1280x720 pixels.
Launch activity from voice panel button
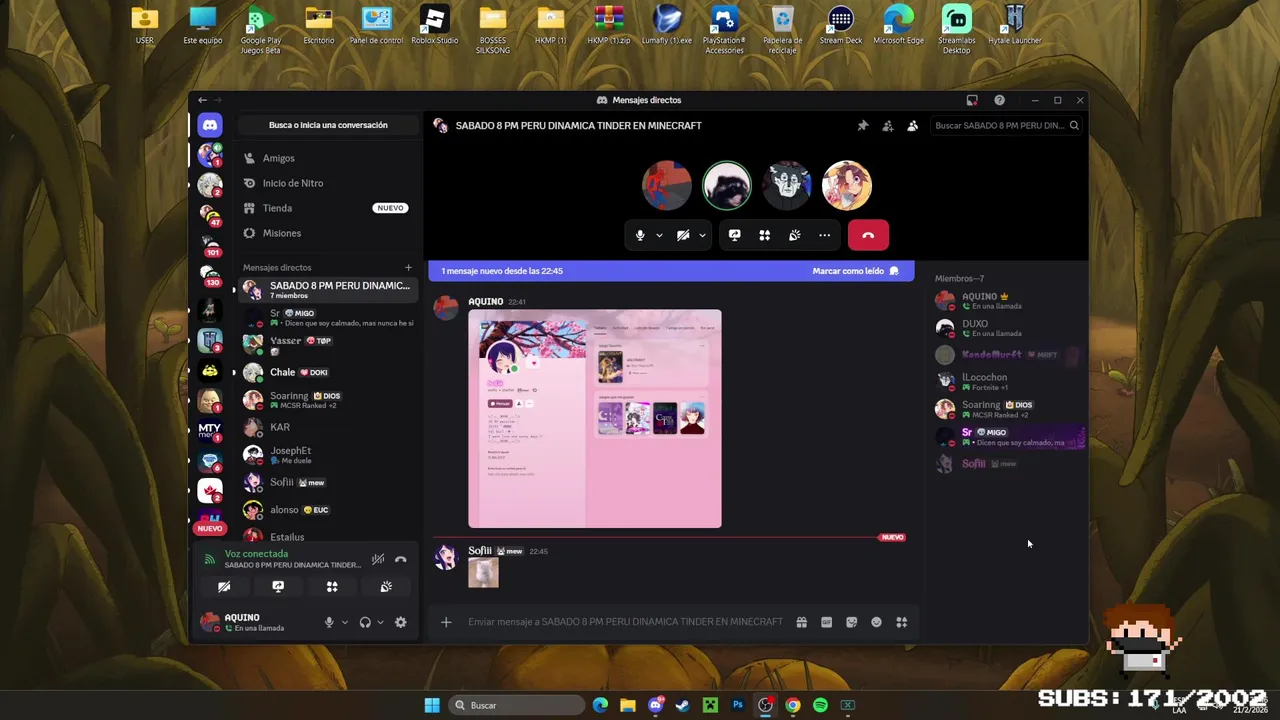coord(332,587)
